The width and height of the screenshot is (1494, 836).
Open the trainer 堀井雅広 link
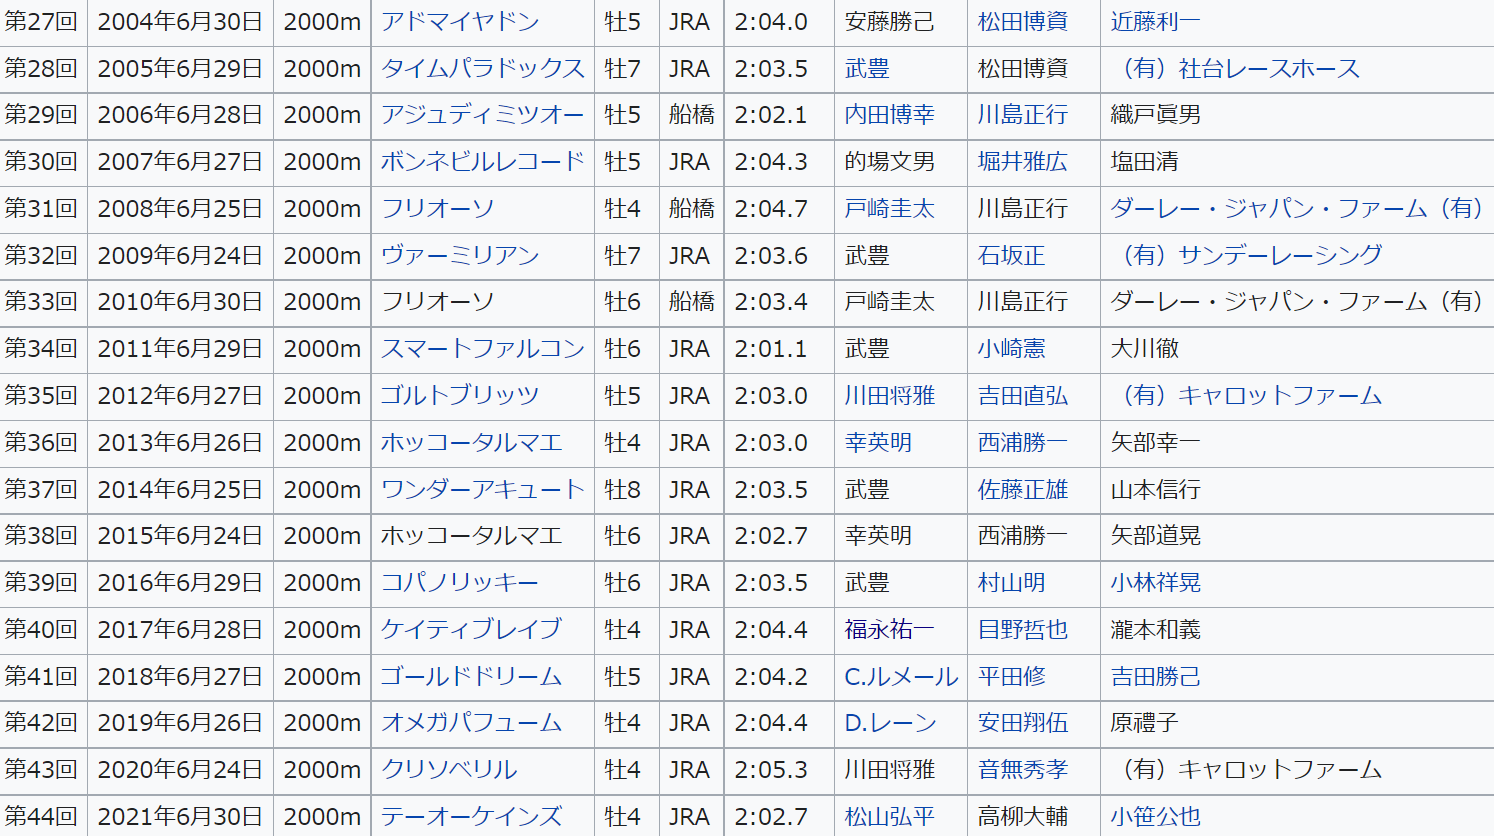(1023, 161)
